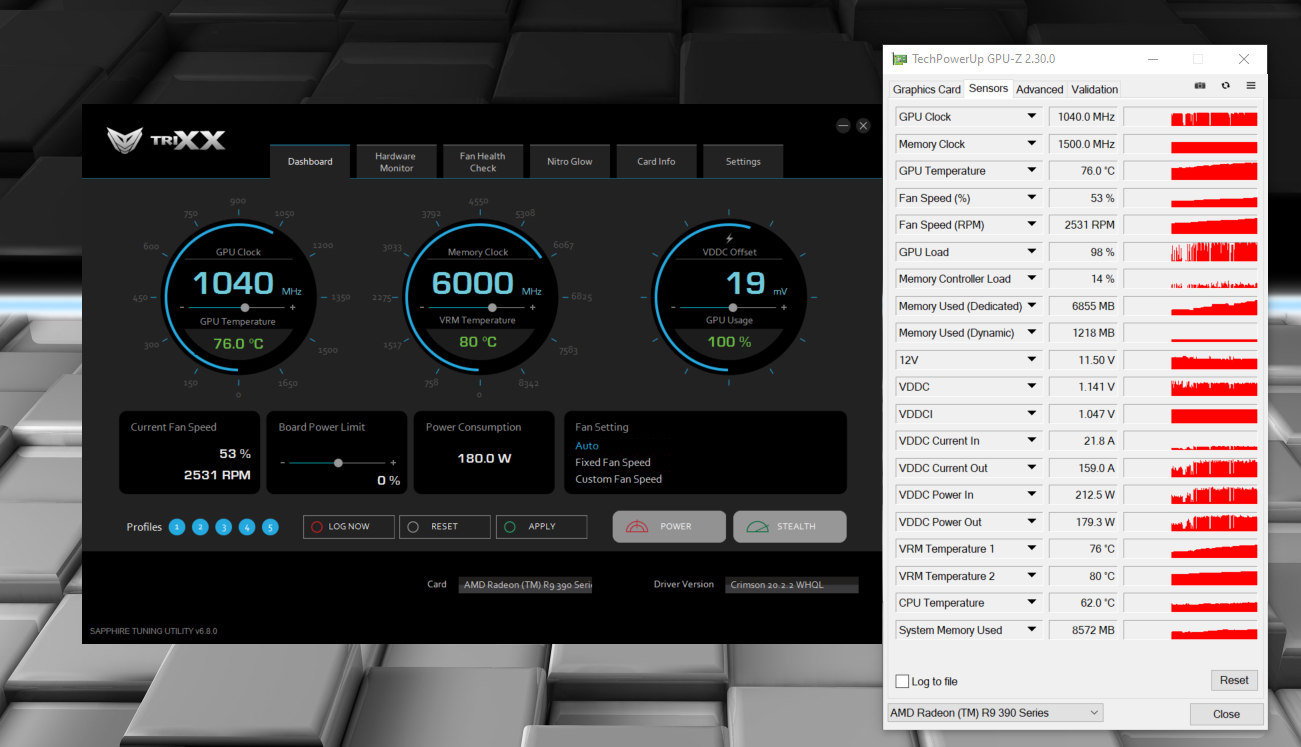Image resolution: width=1301 pixels, height=747 pixels.
Task: Select profile 3 in TRIXX
Action: coord(224,527)
